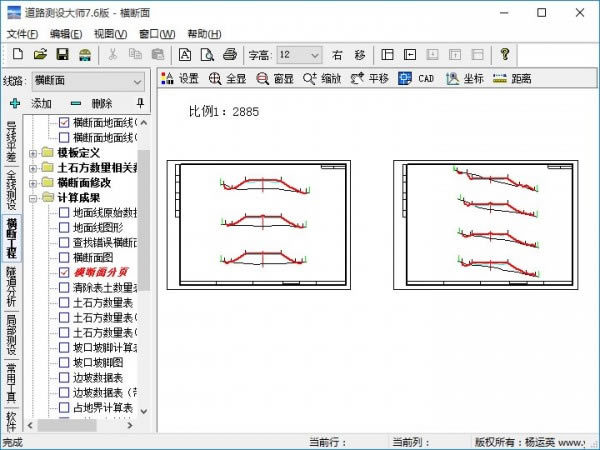The image size is (600, 450).
Task: Click the 删除 delete button
Action: 91,103
